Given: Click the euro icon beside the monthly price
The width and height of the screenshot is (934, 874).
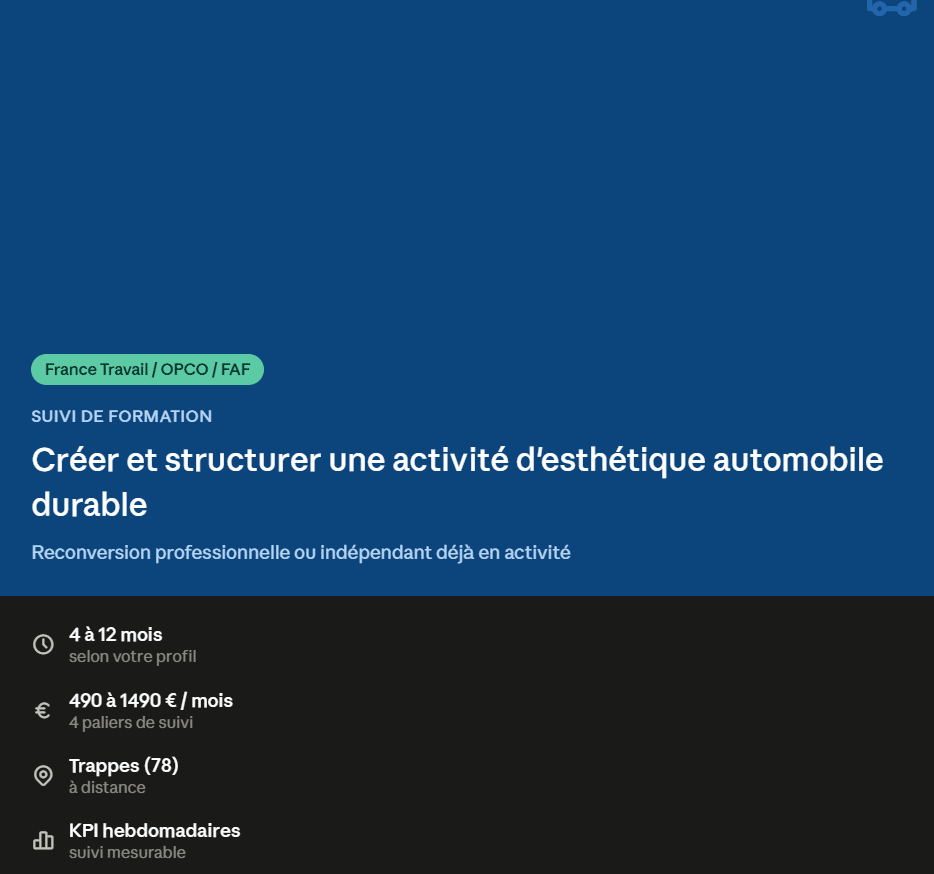Looking at the screenshot, I should click(x=43, y=710).
